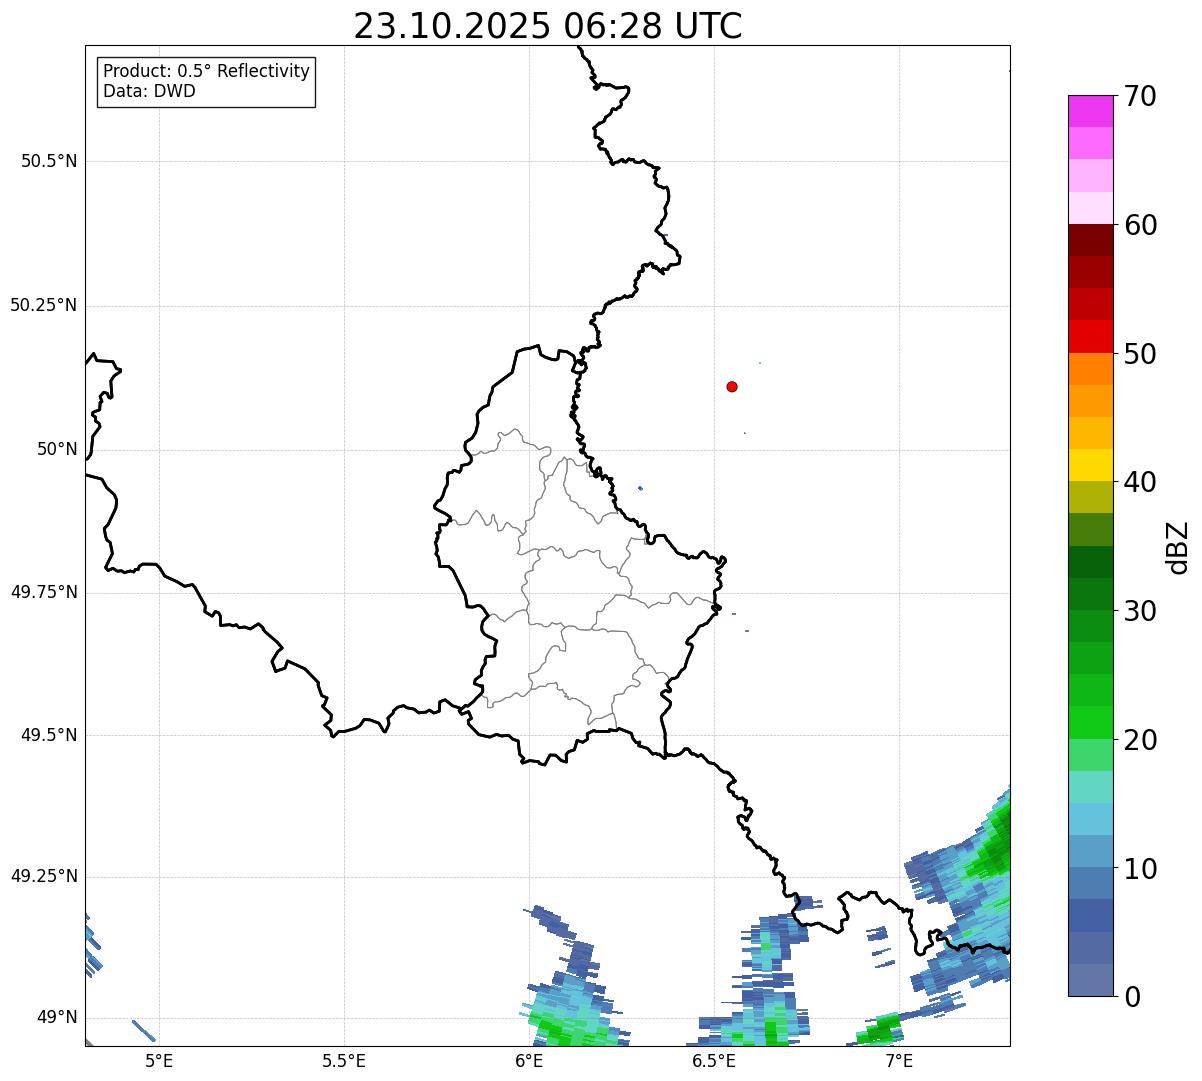Click the 'Data: DWD' text
Image resolution: width=1202 pixels, height=1081 pixels.
click(x=149, y=92)
